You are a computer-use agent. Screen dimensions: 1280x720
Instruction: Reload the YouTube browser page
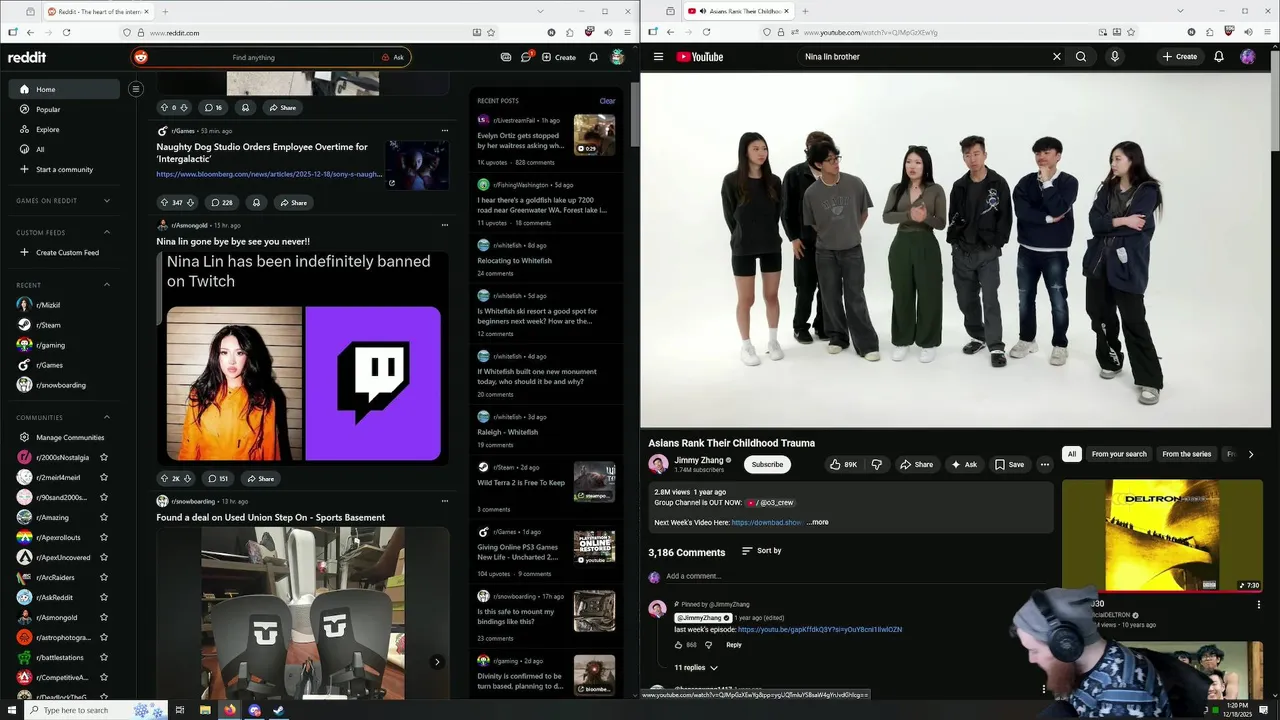(x=706, y=32)
